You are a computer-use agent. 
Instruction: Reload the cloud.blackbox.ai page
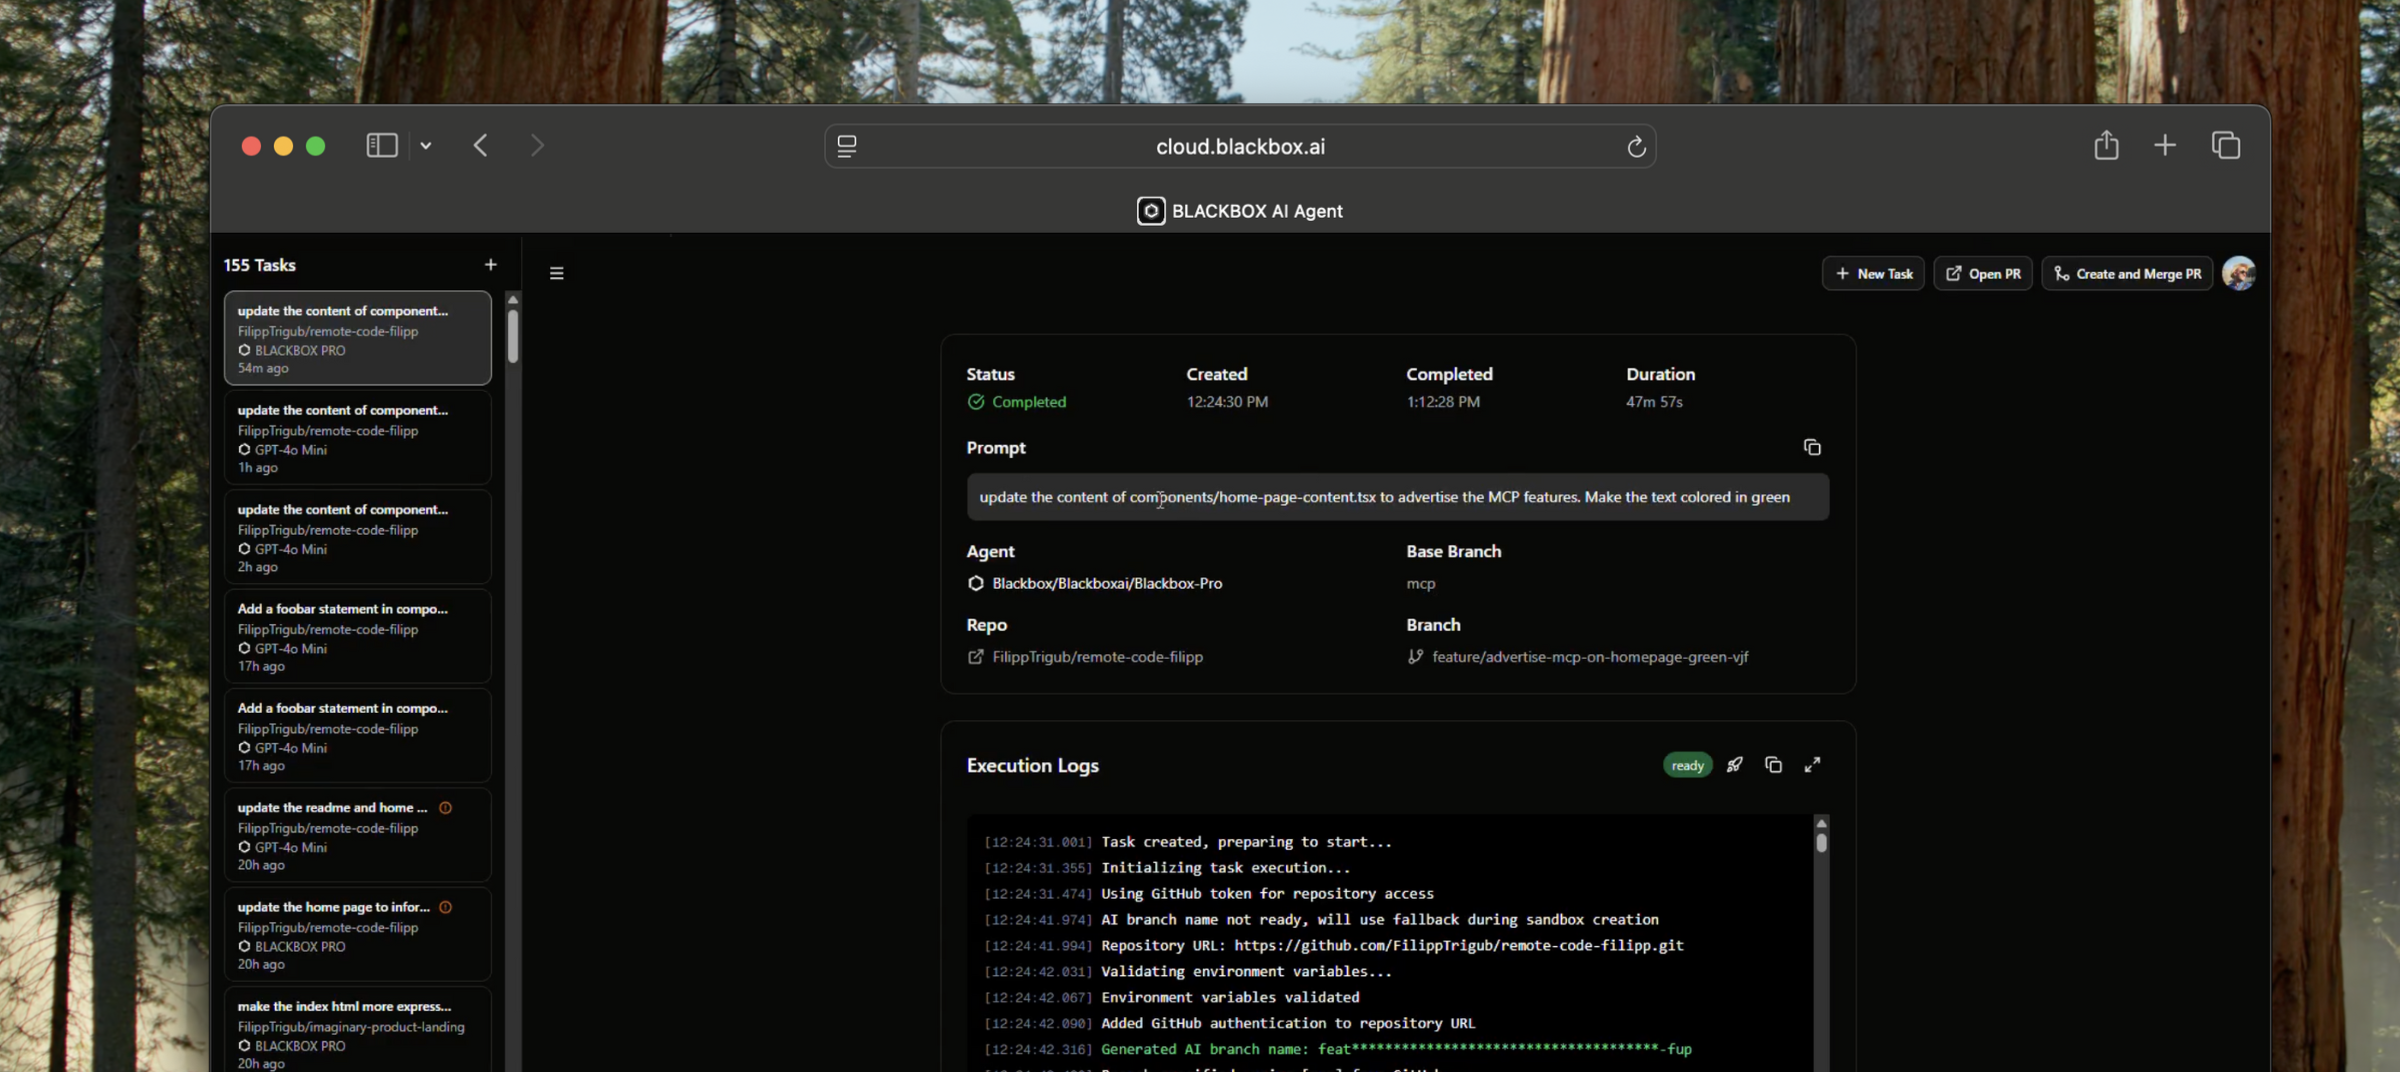point(1636,147)
